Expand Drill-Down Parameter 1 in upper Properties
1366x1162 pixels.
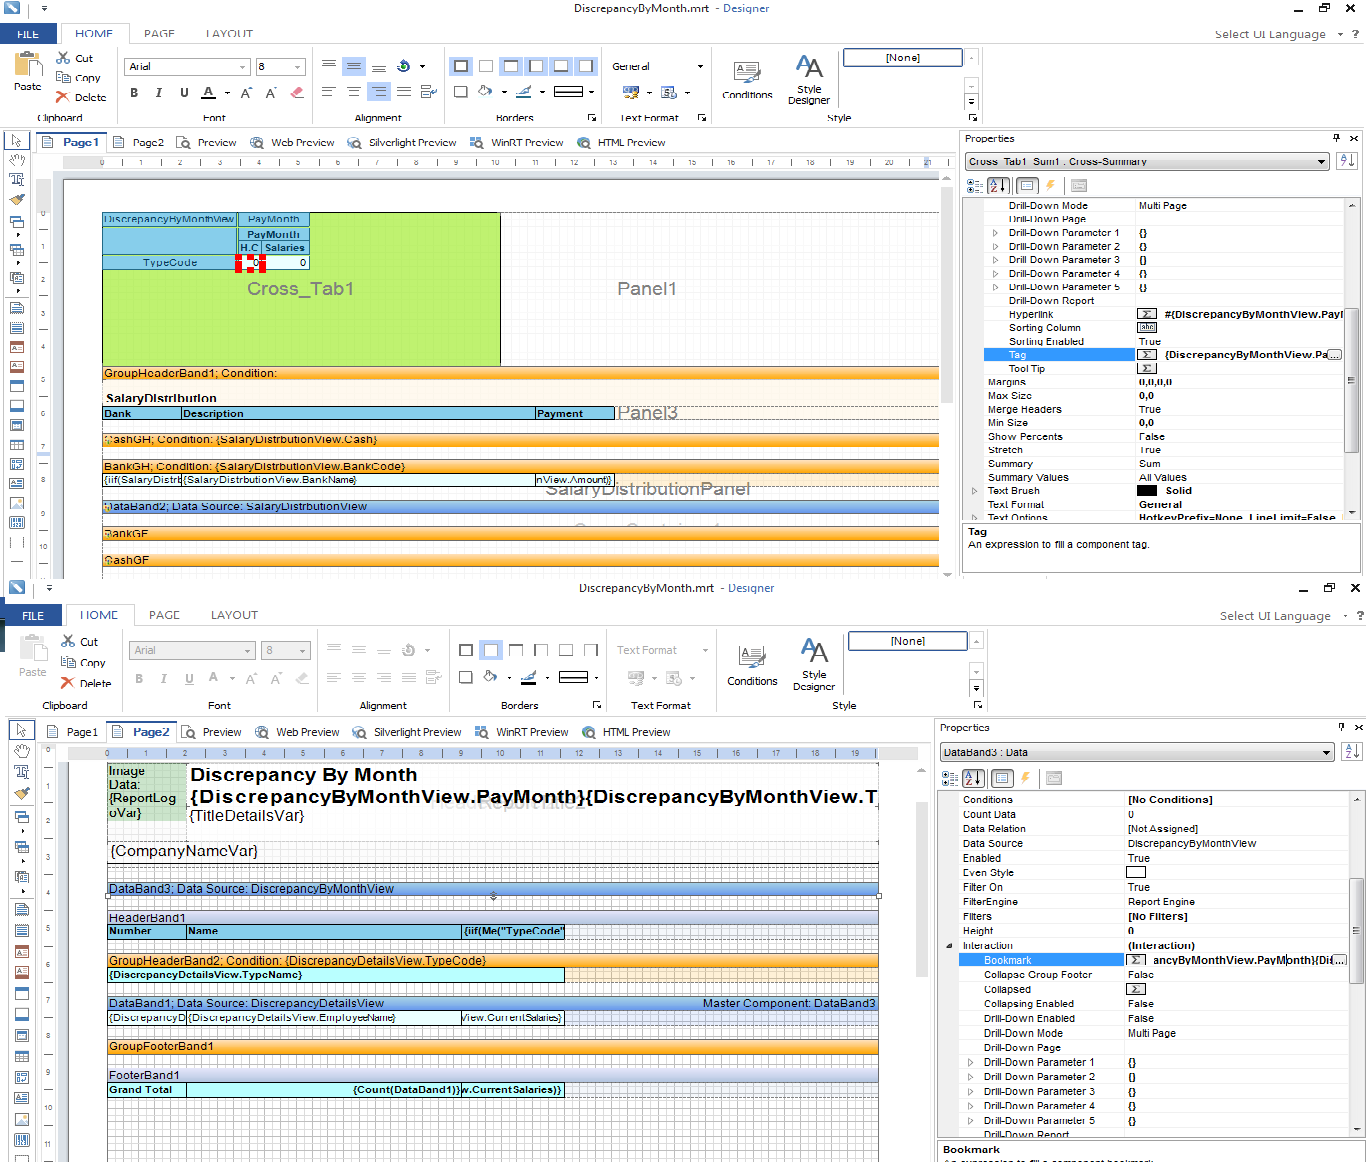coord(995,233)
